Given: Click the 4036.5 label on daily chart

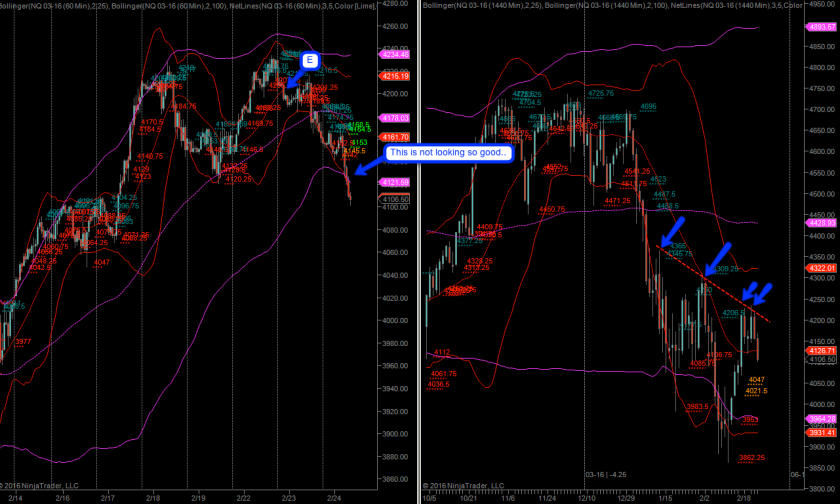Looking at the screenshot, I should (438, 385).
